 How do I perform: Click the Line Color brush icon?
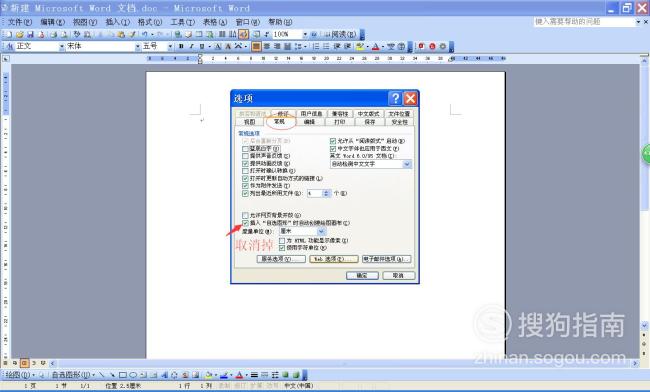[223, 375]
